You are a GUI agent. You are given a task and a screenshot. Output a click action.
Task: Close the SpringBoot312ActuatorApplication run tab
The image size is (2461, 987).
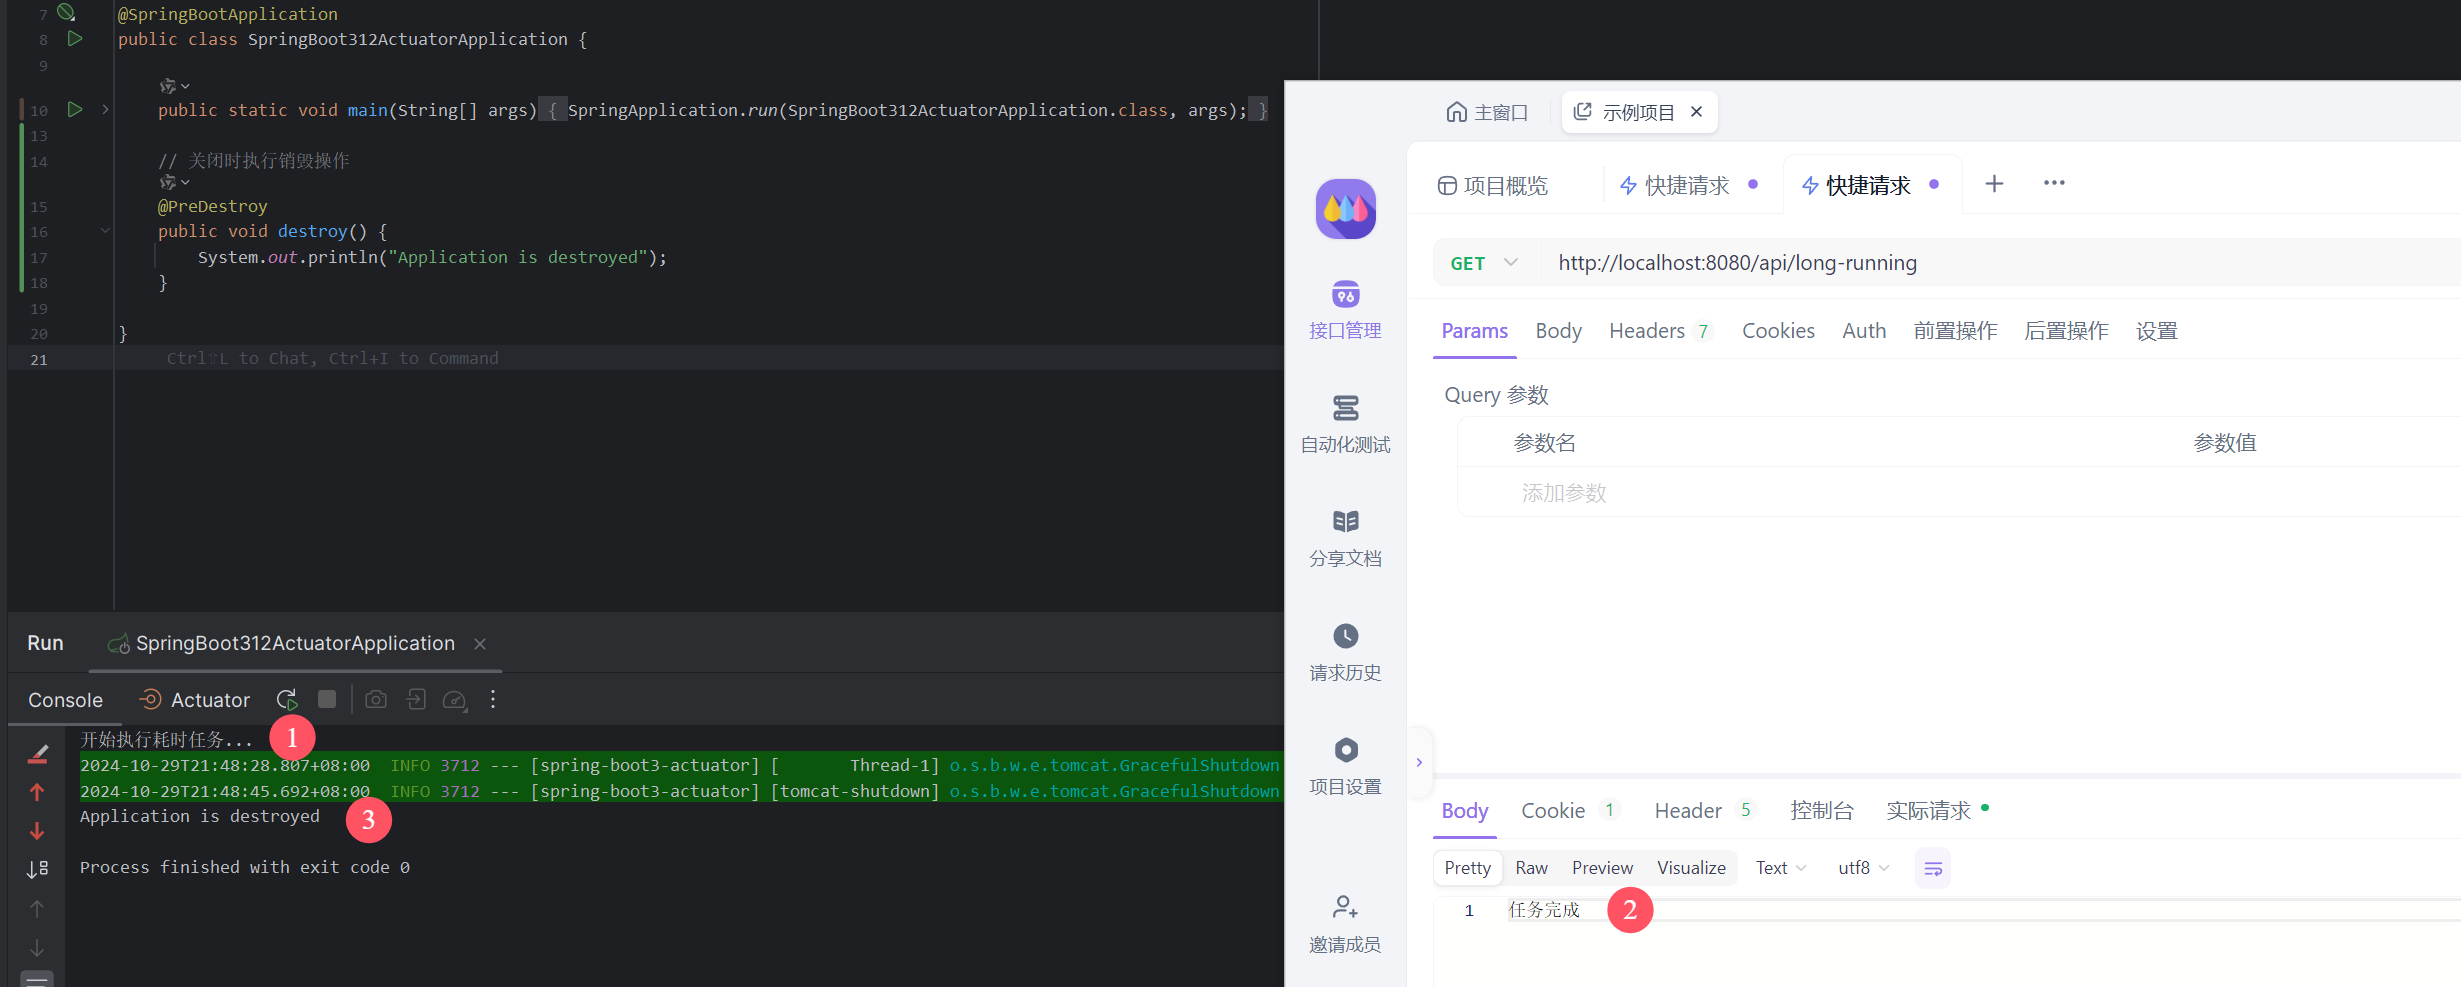(x=480, y=644)
